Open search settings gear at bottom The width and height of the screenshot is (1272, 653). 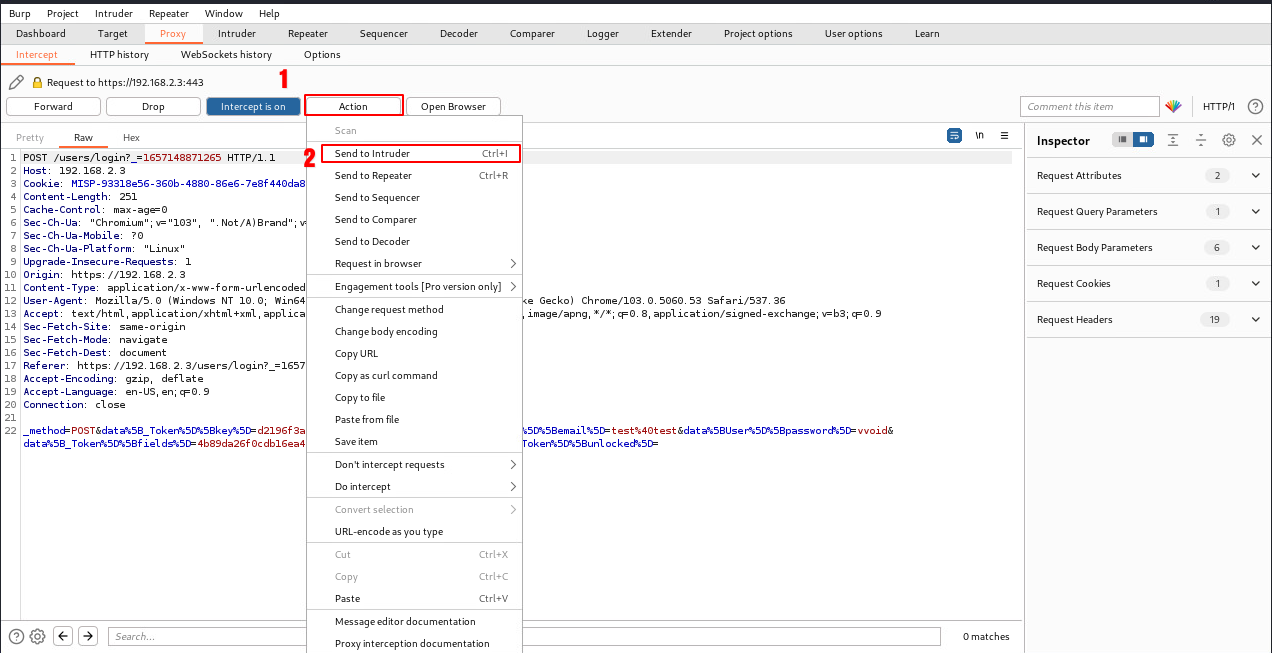coord(37,636)
